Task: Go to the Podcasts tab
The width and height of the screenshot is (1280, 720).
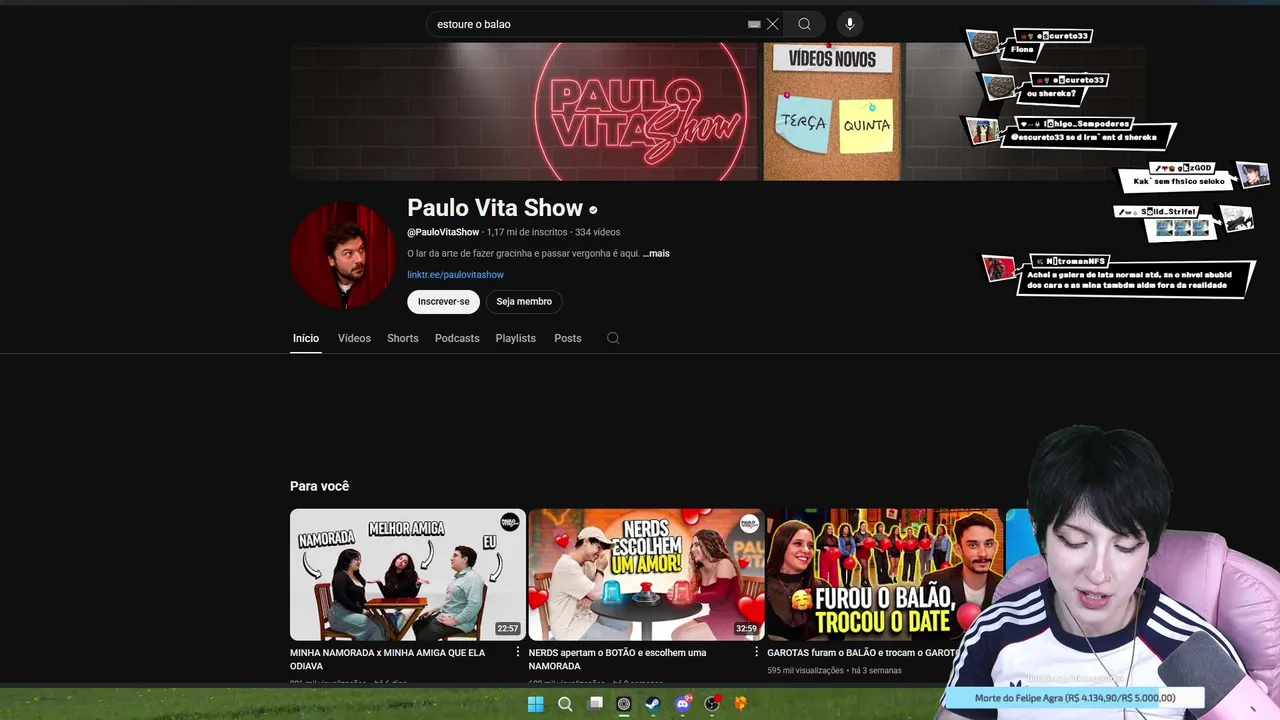Action: [457, 339]
